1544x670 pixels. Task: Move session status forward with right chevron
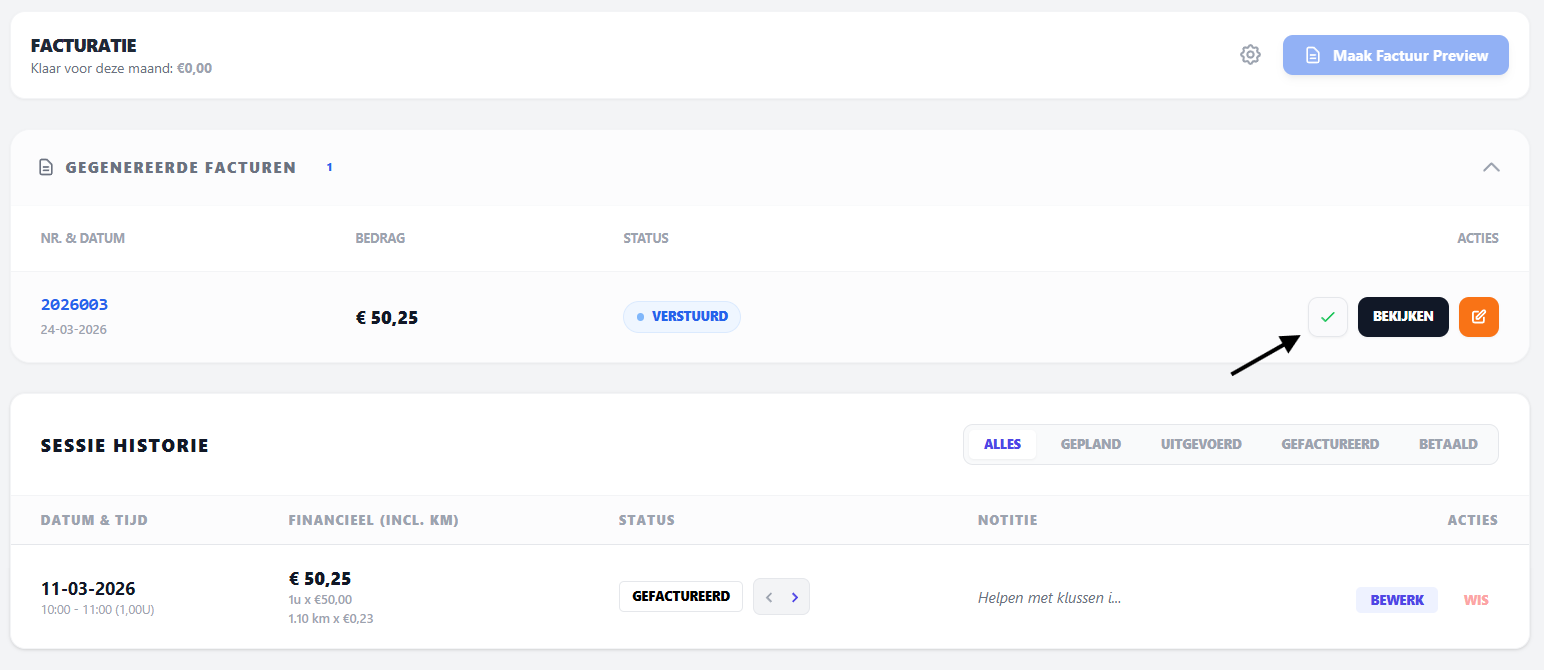click(795, 597)
